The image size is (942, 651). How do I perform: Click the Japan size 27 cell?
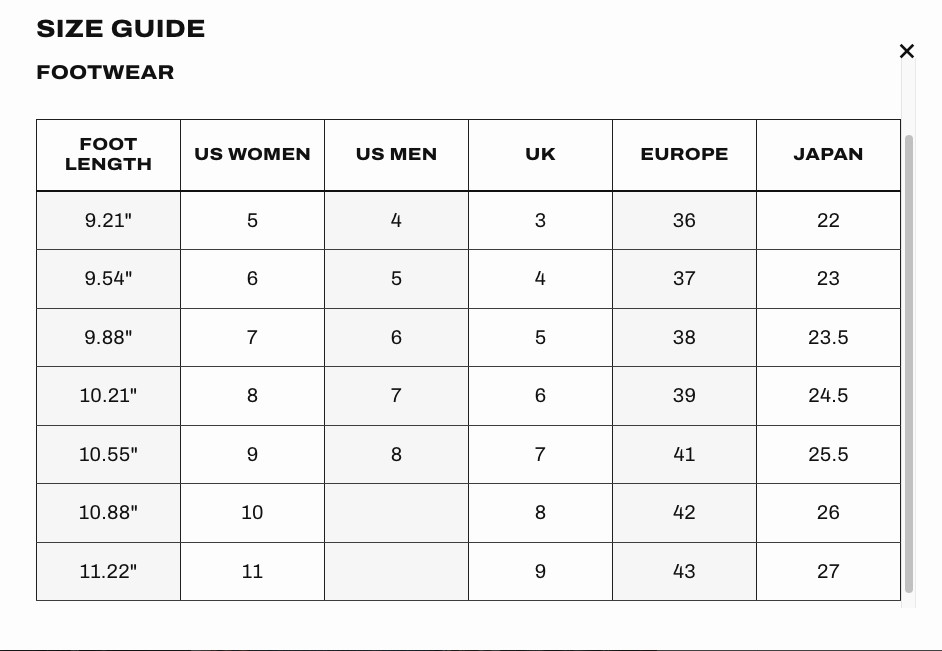point(828,571)
